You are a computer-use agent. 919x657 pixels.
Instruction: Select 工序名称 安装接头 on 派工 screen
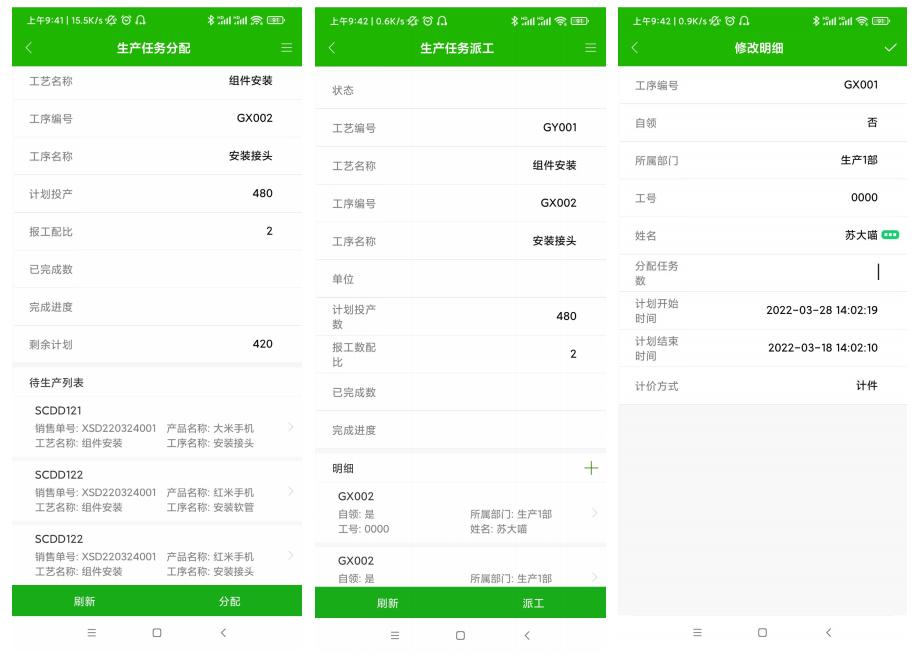554,240
